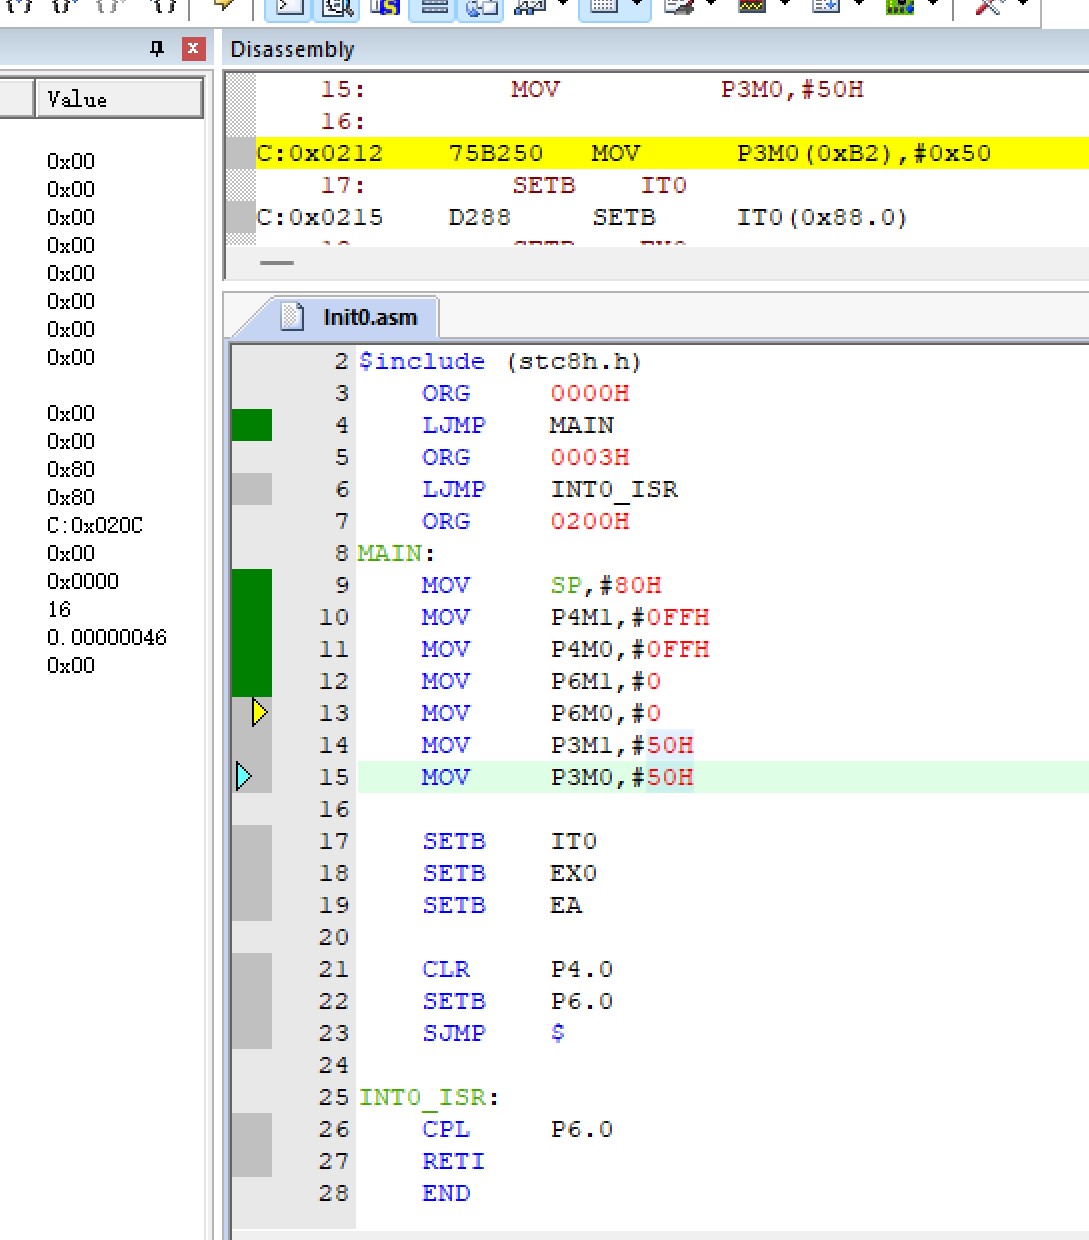
Task: Set breakpoint in gutter beside line 26
Action: [252, 1129]
